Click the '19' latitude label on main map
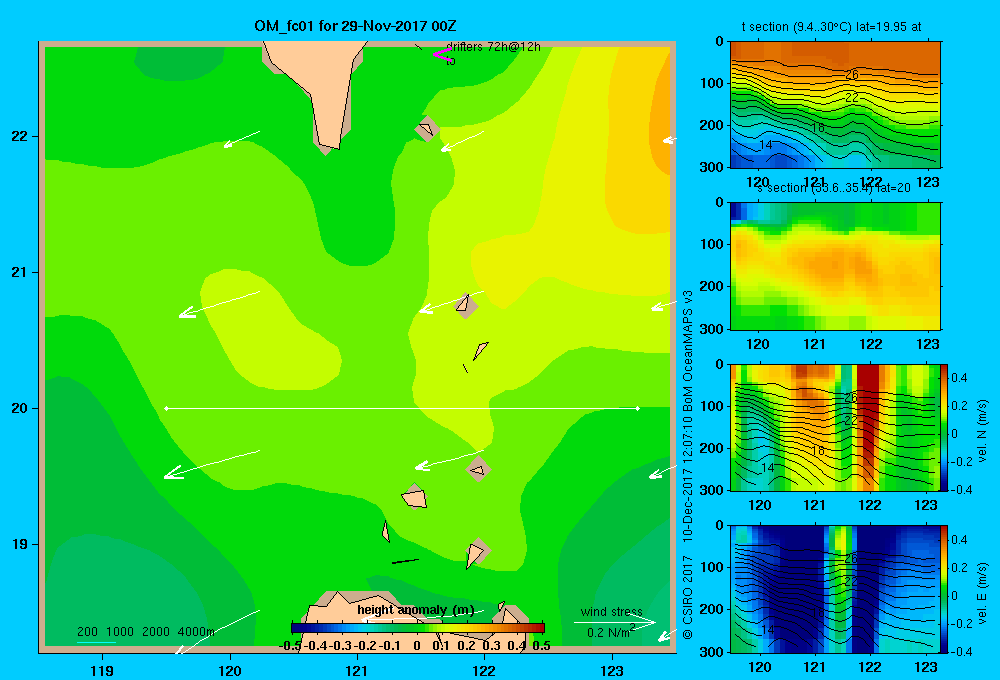Screen dimensions: 1000x680 (20, 544)
